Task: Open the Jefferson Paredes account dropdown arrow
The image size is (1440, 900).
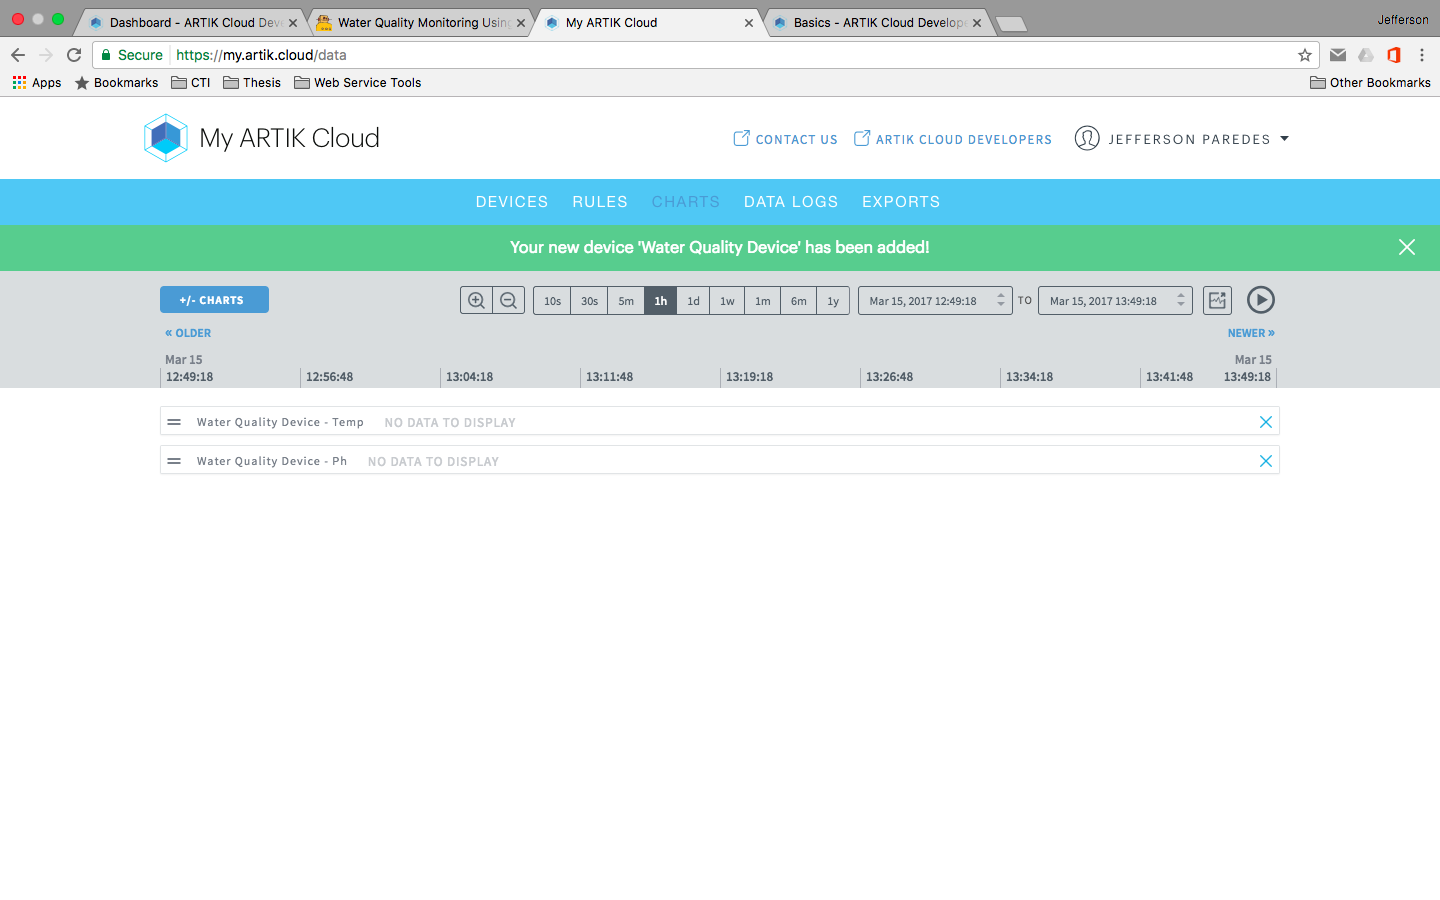Action: pos(1285,139)
